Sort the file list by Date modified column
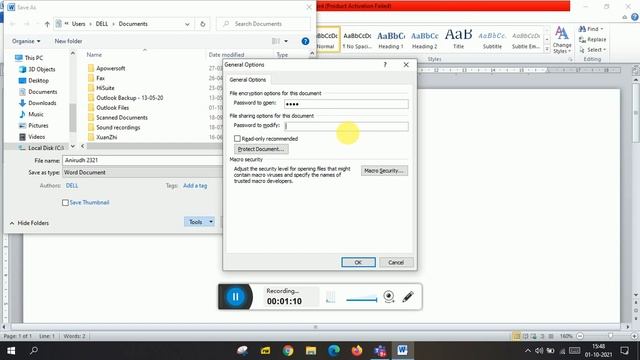Image resolution: width=640 pixels, height=360 pixels. (226, 55)
